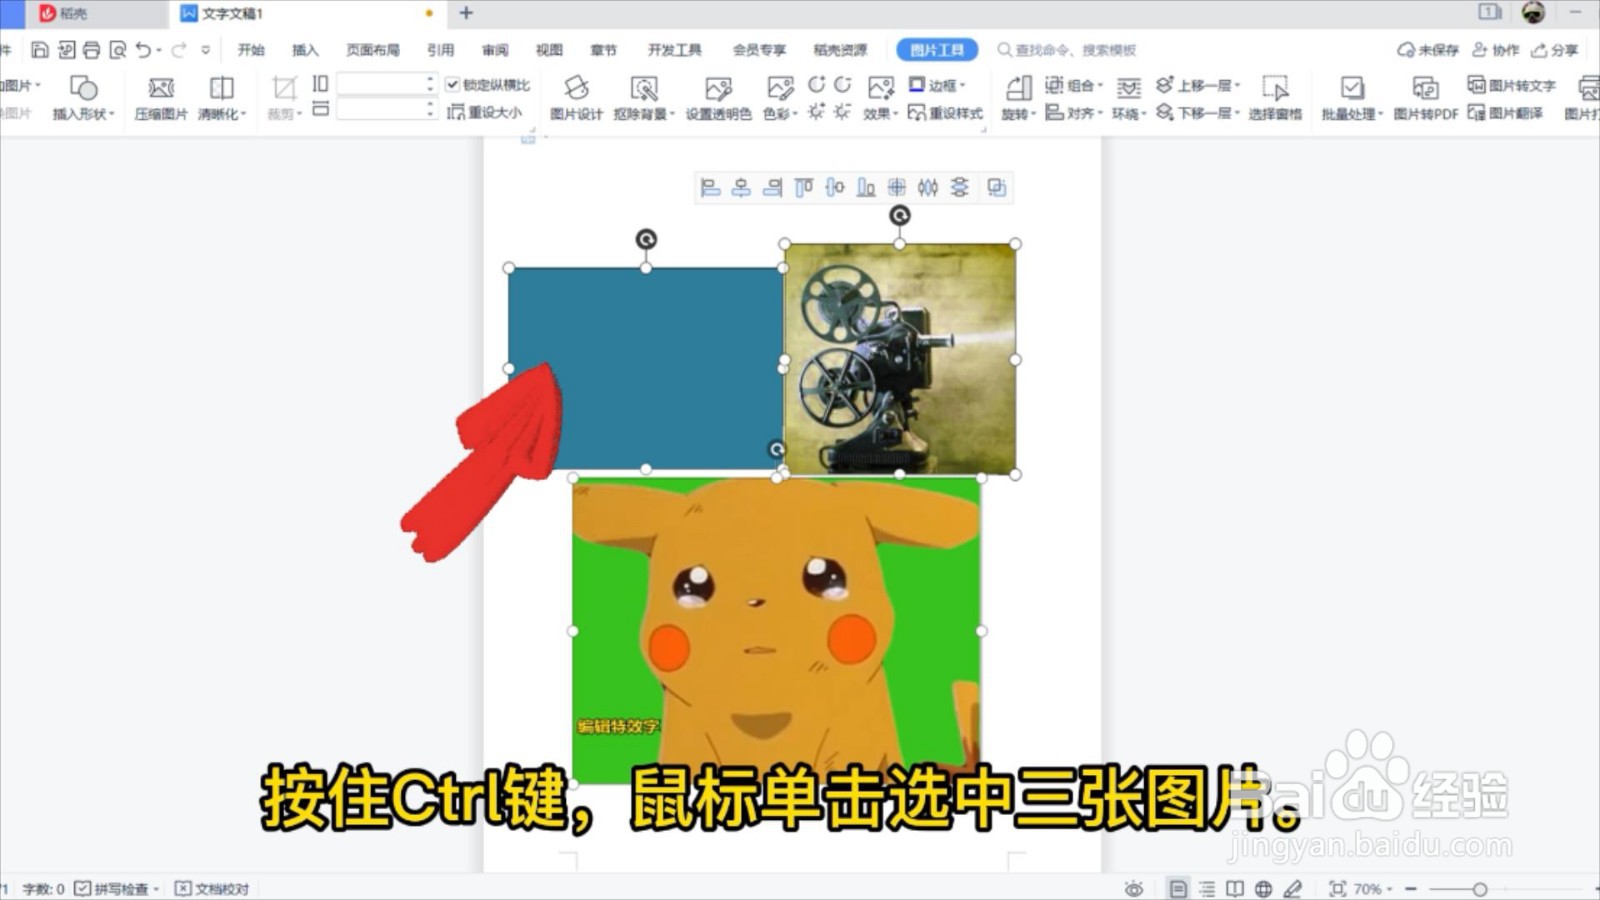Expand Border (边框) dropdown
The width and height of the screenshot is (1600, 900).
click(x=937, y=85)
